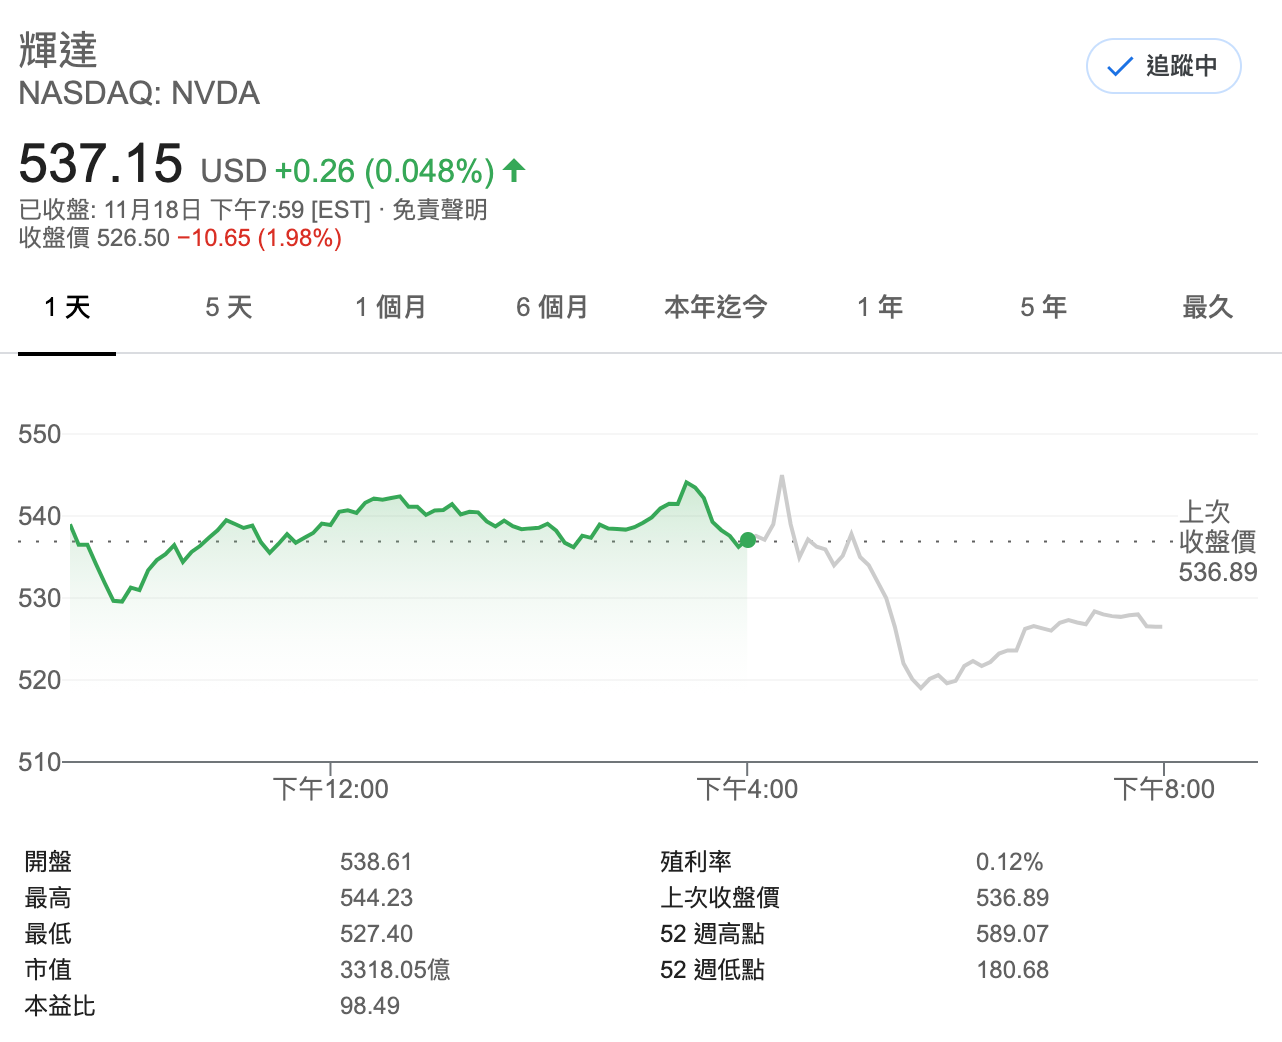Viewport: 1282px width, 1042px height.
Task: Select the 本年迄今 tab
Action: coord(716,307)
